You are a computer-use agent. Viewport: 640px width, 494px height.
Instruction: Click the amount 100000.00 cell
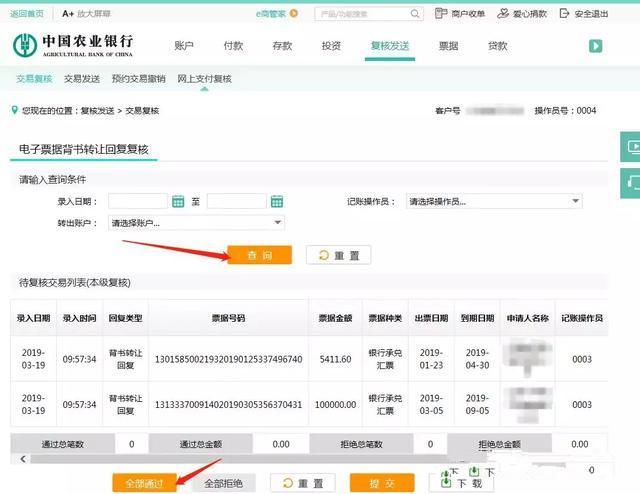click(x=335, y=405)
